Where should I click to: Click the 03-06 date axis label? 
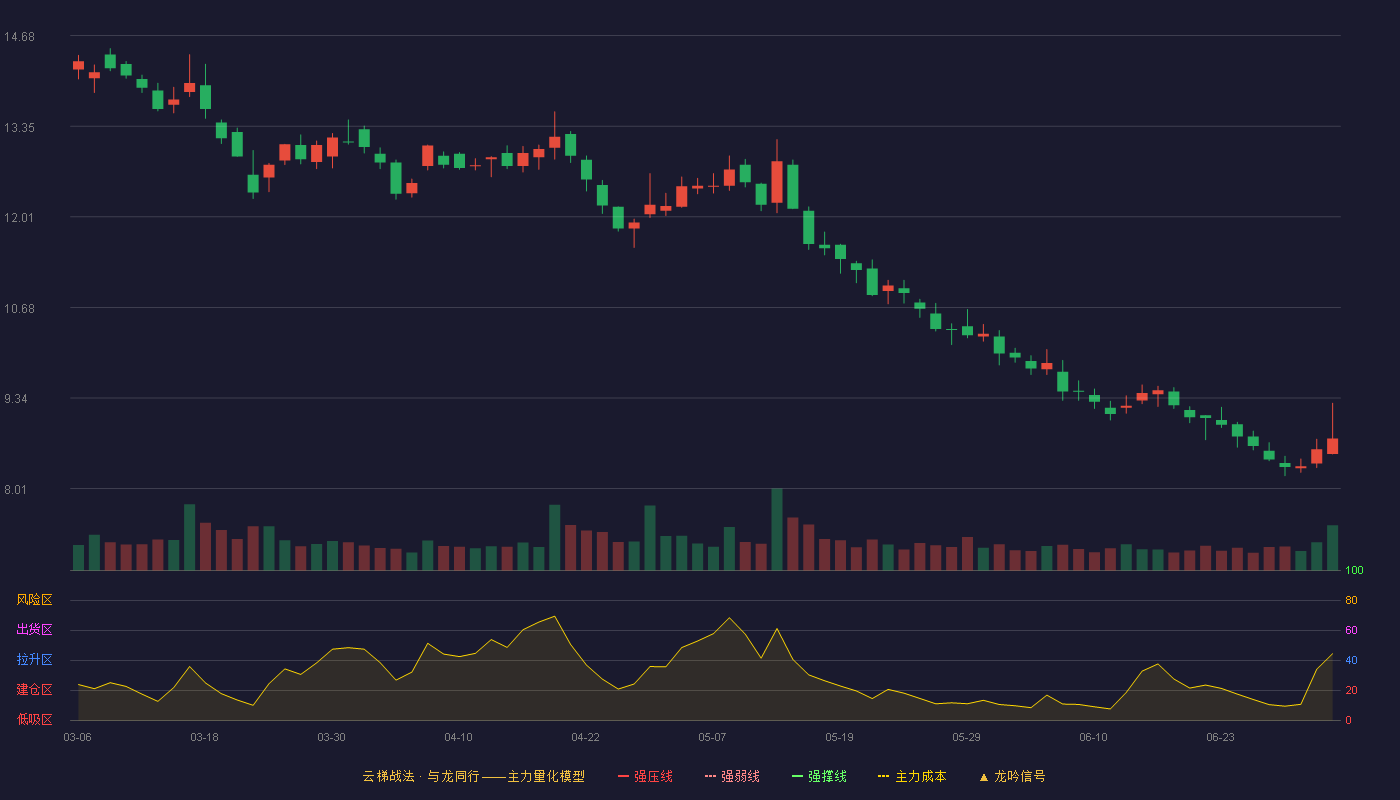pyautogui.click(x=77, y=737)
